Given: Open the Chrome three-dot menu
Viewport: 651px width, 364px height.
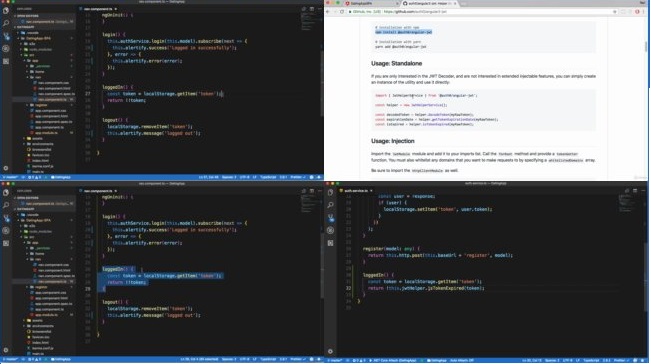Looking at the screenshot, I should click(645, 12).
